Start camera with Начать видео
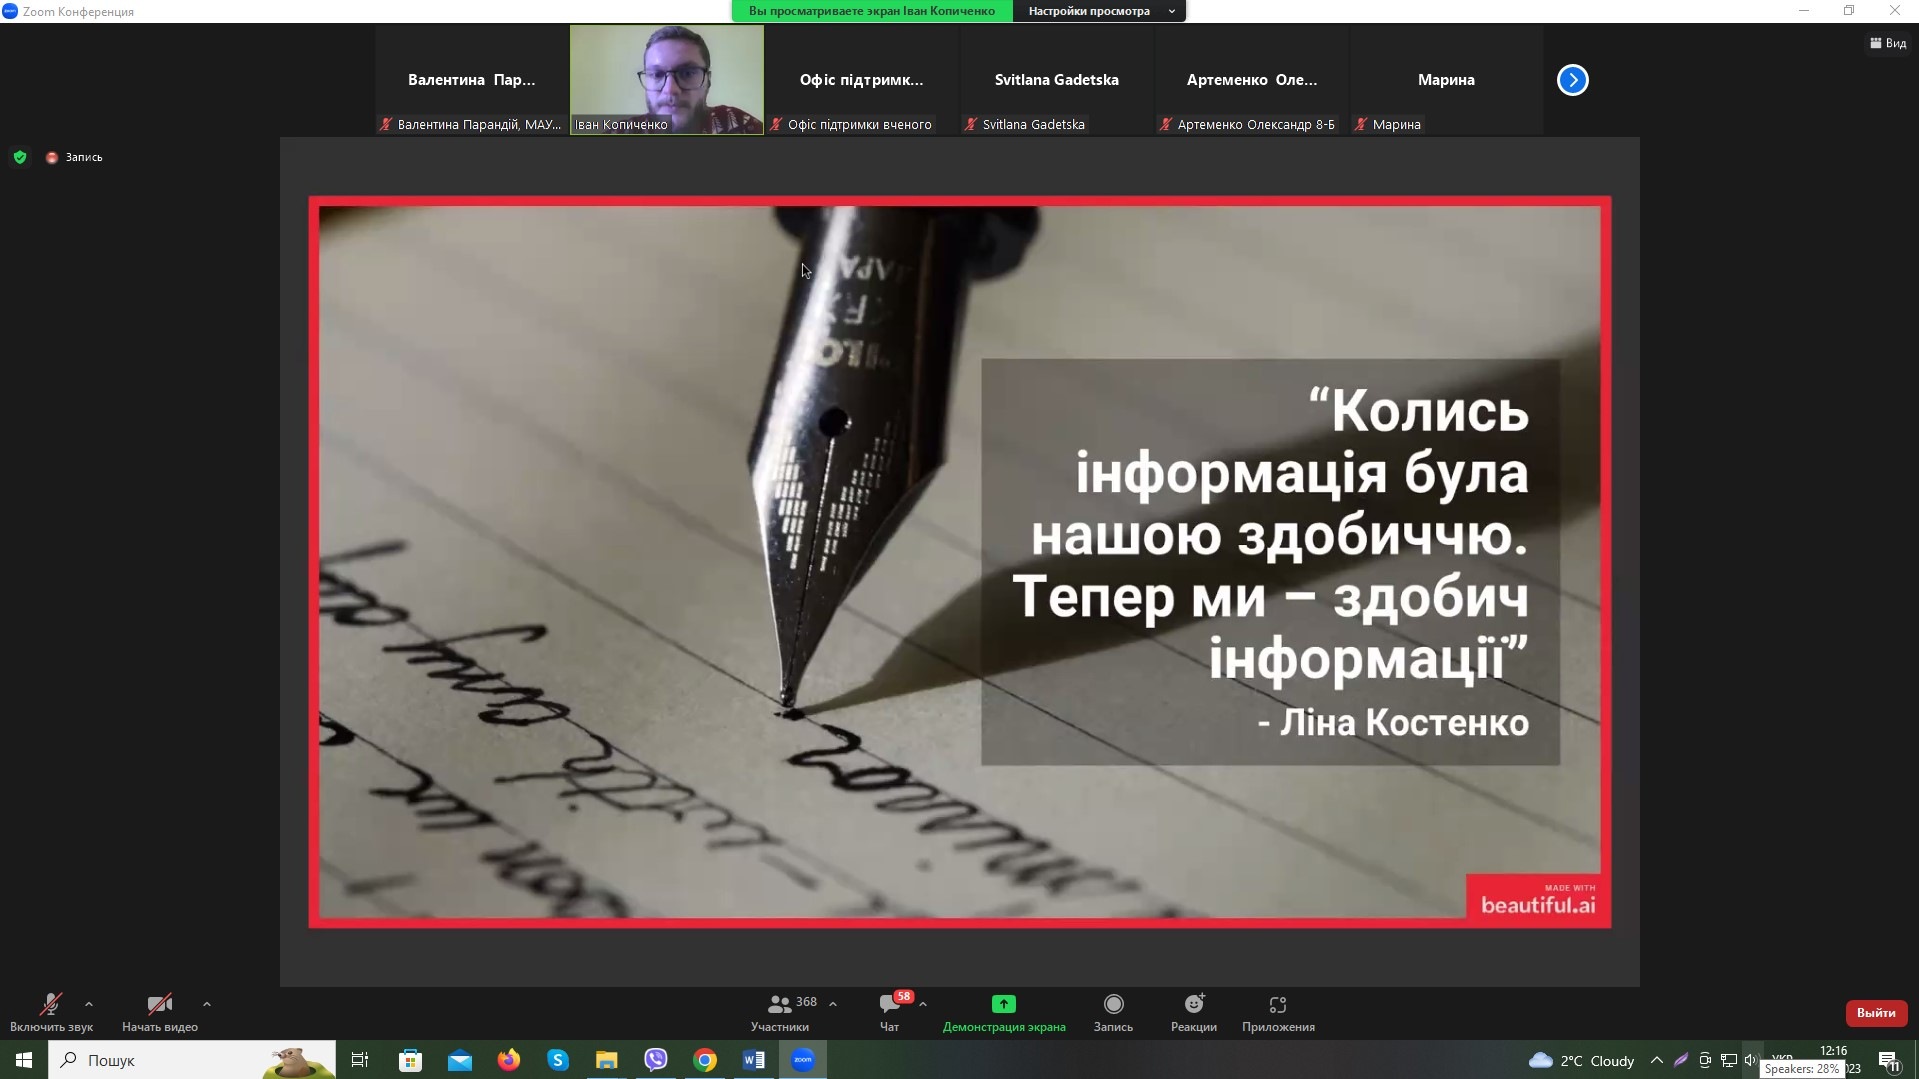Viewport: 1919px width, 1079px height. (x=159, y=1004)
